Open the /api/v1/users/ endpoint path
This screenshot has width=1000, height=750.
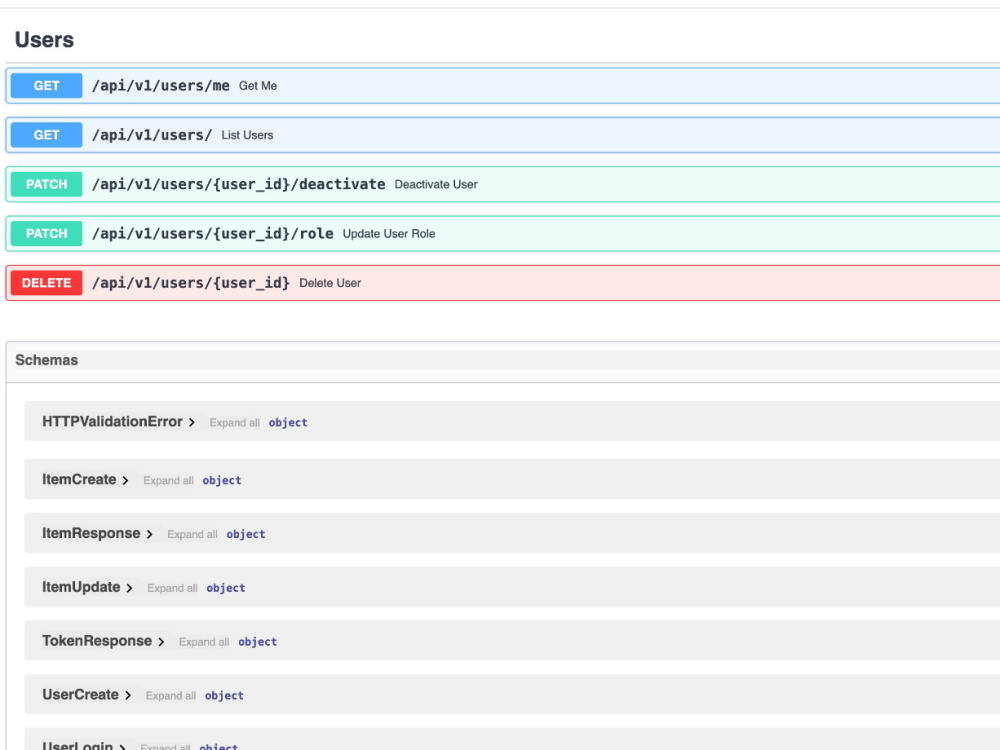(x=152, y=135)
